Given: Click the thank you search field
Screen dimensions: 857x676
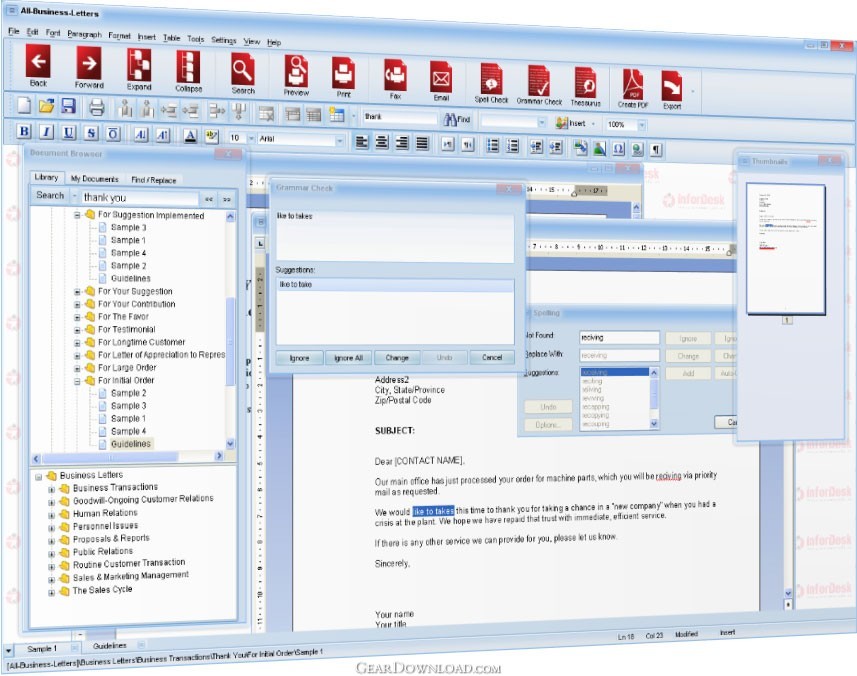Looking at the screenshot, I should tap(140, 197).
